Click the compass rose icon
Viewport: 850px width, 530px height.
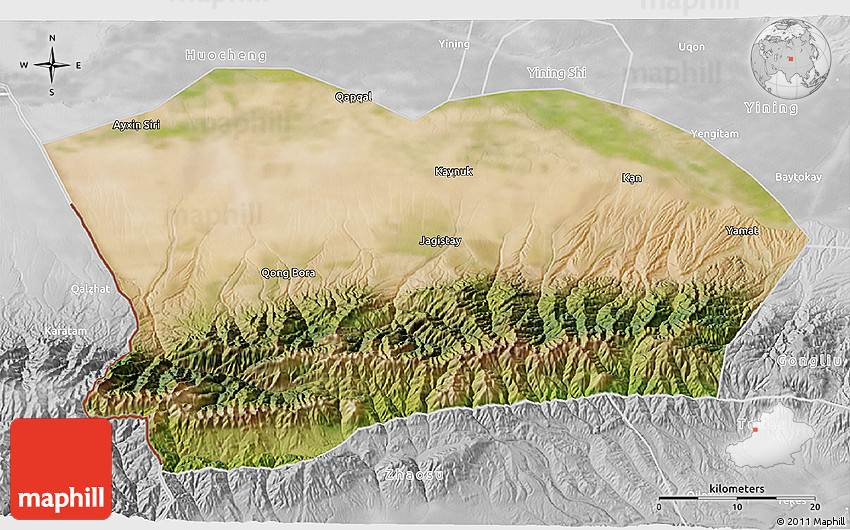point(51,65)
